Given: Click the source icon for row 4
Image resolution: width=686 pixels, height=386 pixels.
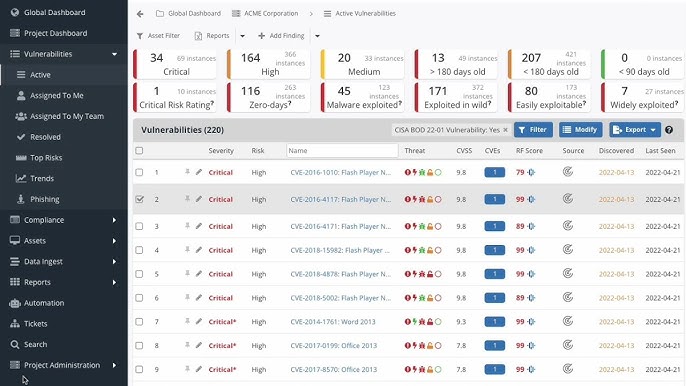Looking at the screenshot, I should coord(568,249).
